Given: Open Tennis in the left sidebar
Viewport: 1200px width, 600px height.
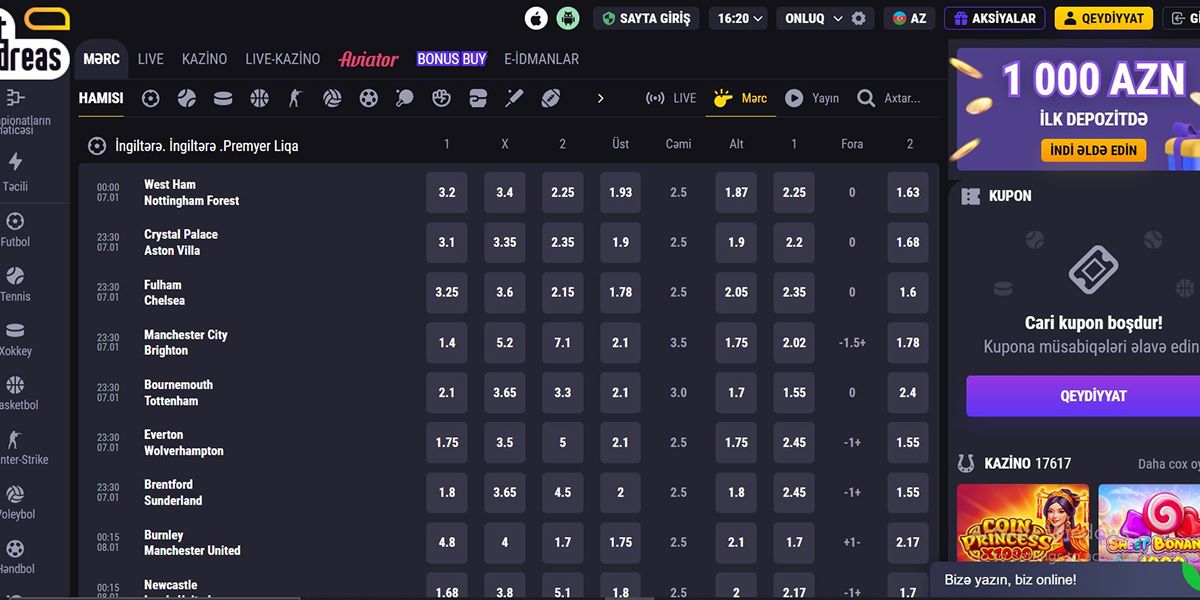Looking at the screenshot, I should pyautogui.click(x=15, y=283).
